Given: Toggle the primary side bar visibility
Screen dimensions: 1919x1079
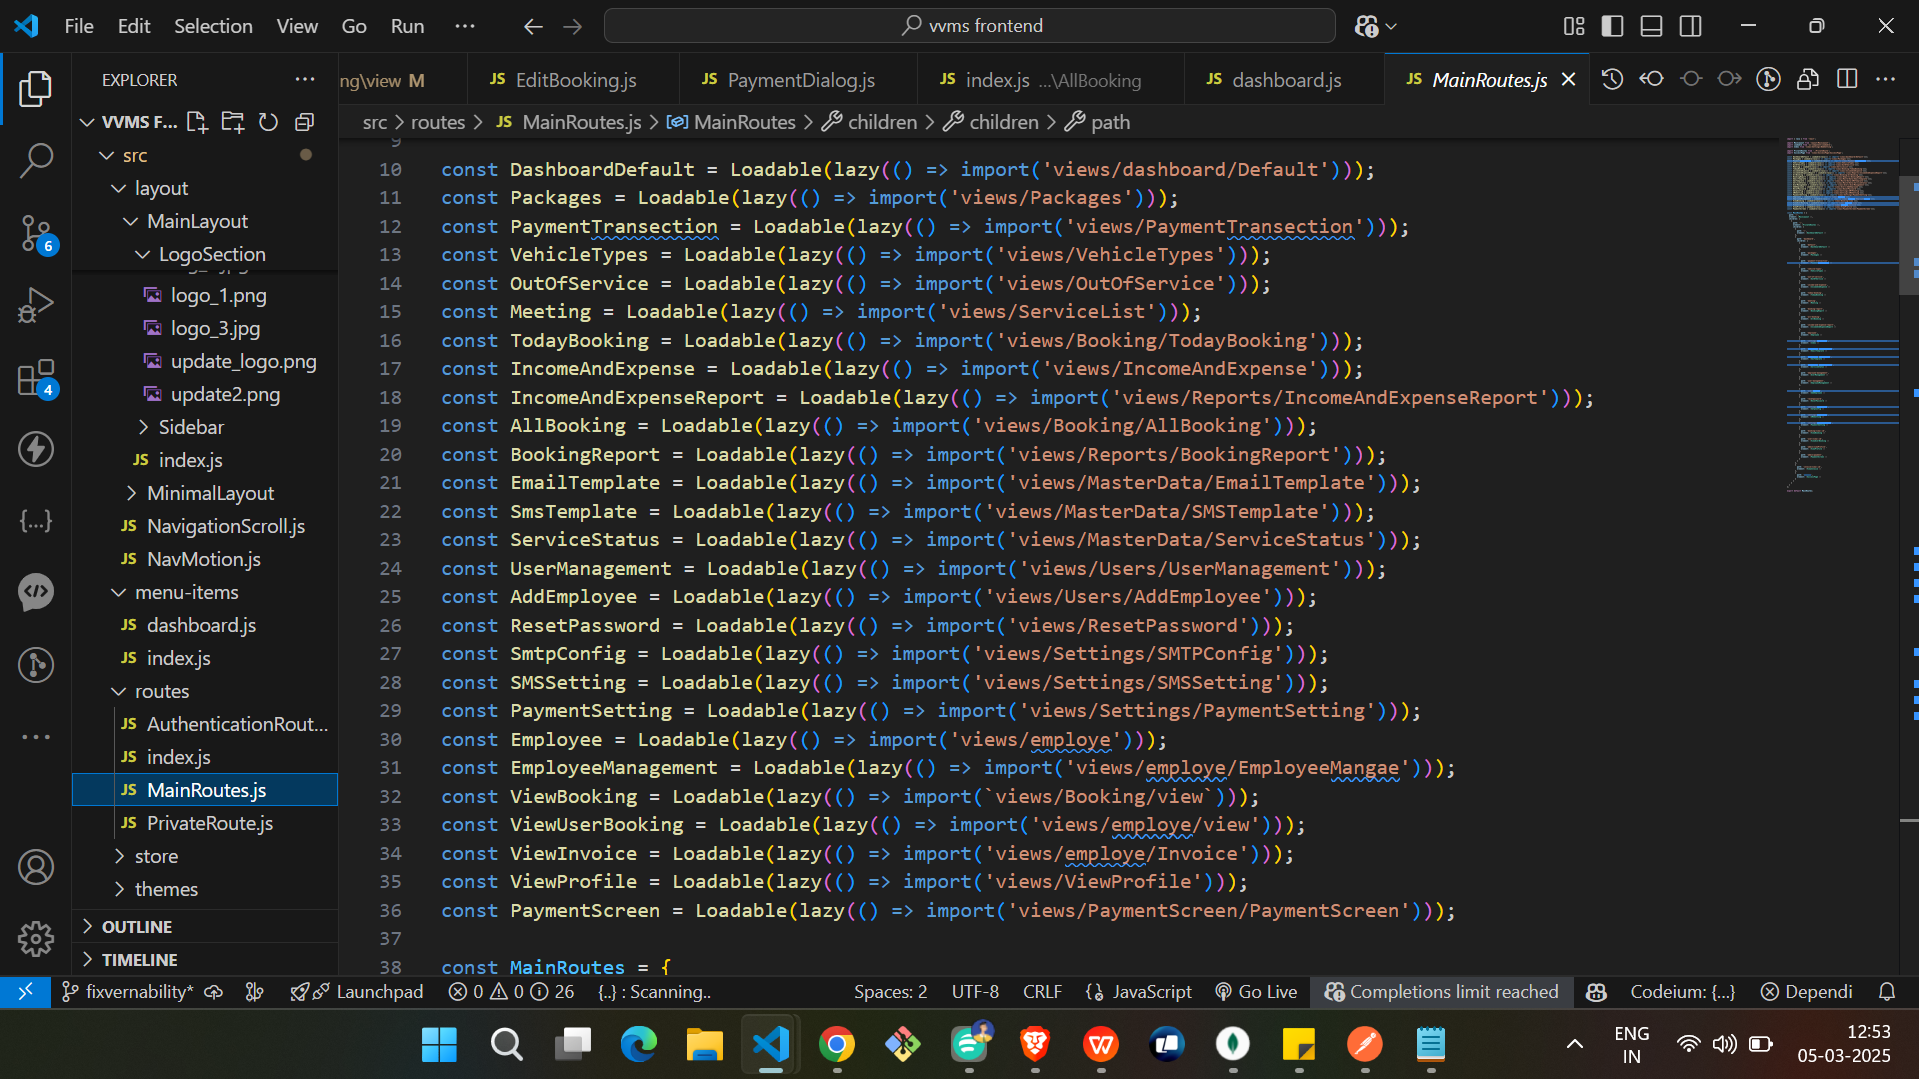Looking at the screenshot, I should pos(1612,26).
